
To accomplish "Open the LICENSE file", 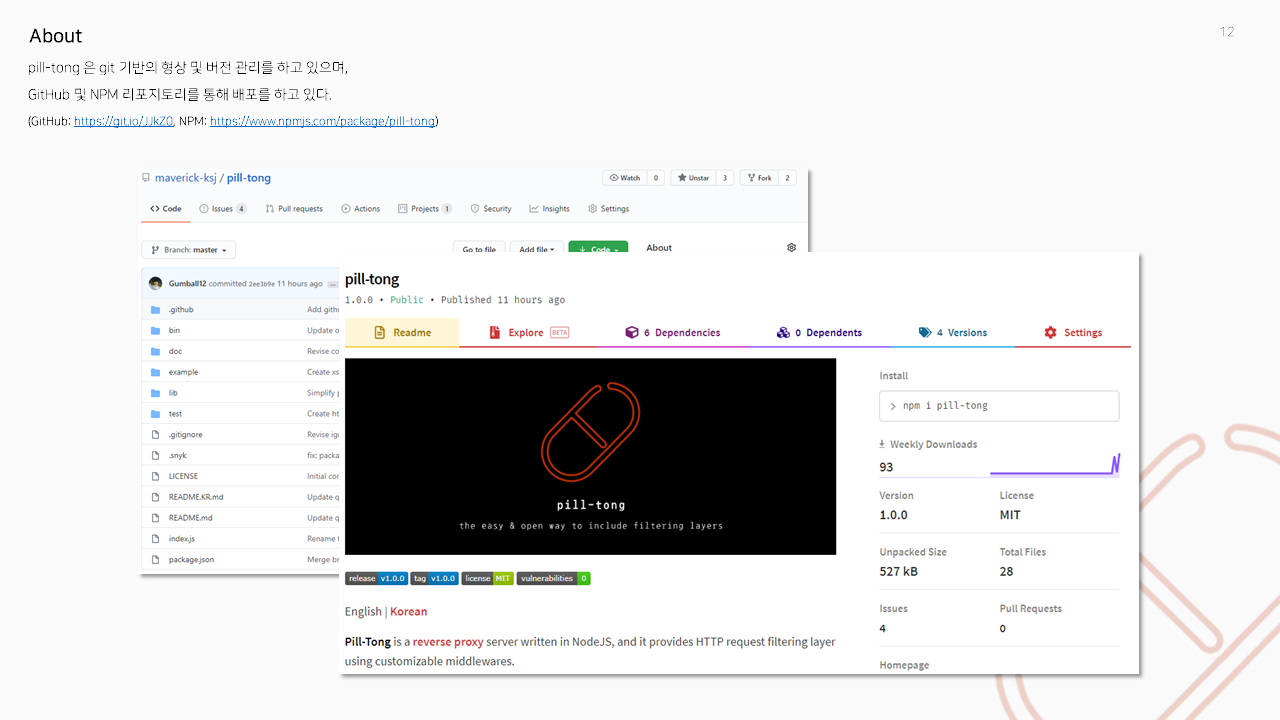I will click(183, 476).
